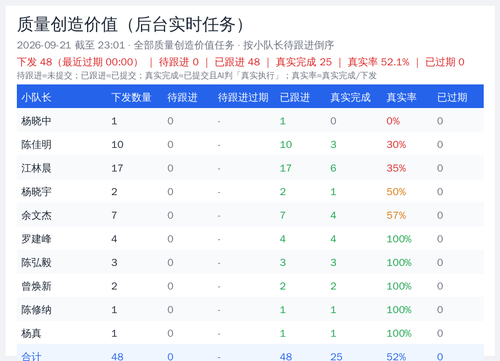Click 陈佳明's 真实完成 value 3
The width and height of the screenshot is (500, 361).
tap(333, 145)
